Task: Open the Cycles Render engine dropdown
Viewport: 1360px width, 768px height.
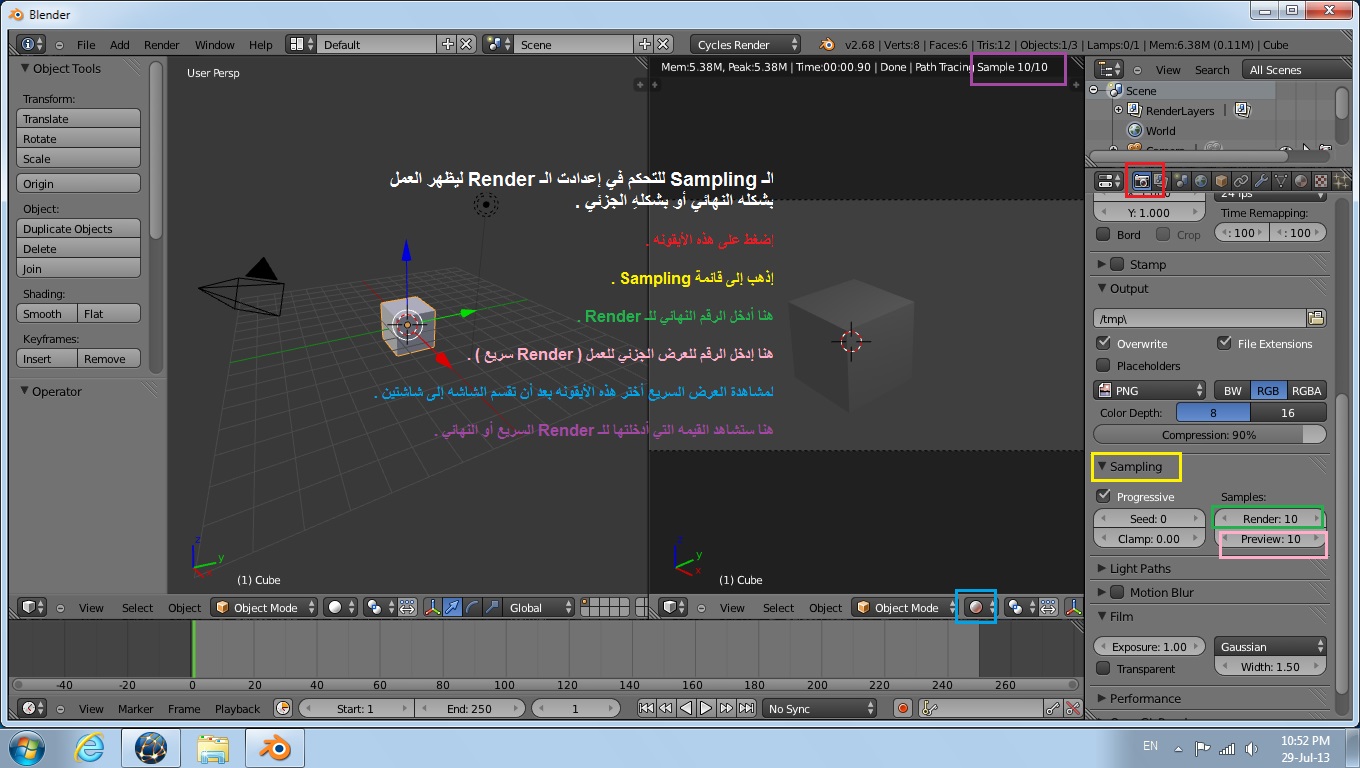Action: click(x=746, y=44)
